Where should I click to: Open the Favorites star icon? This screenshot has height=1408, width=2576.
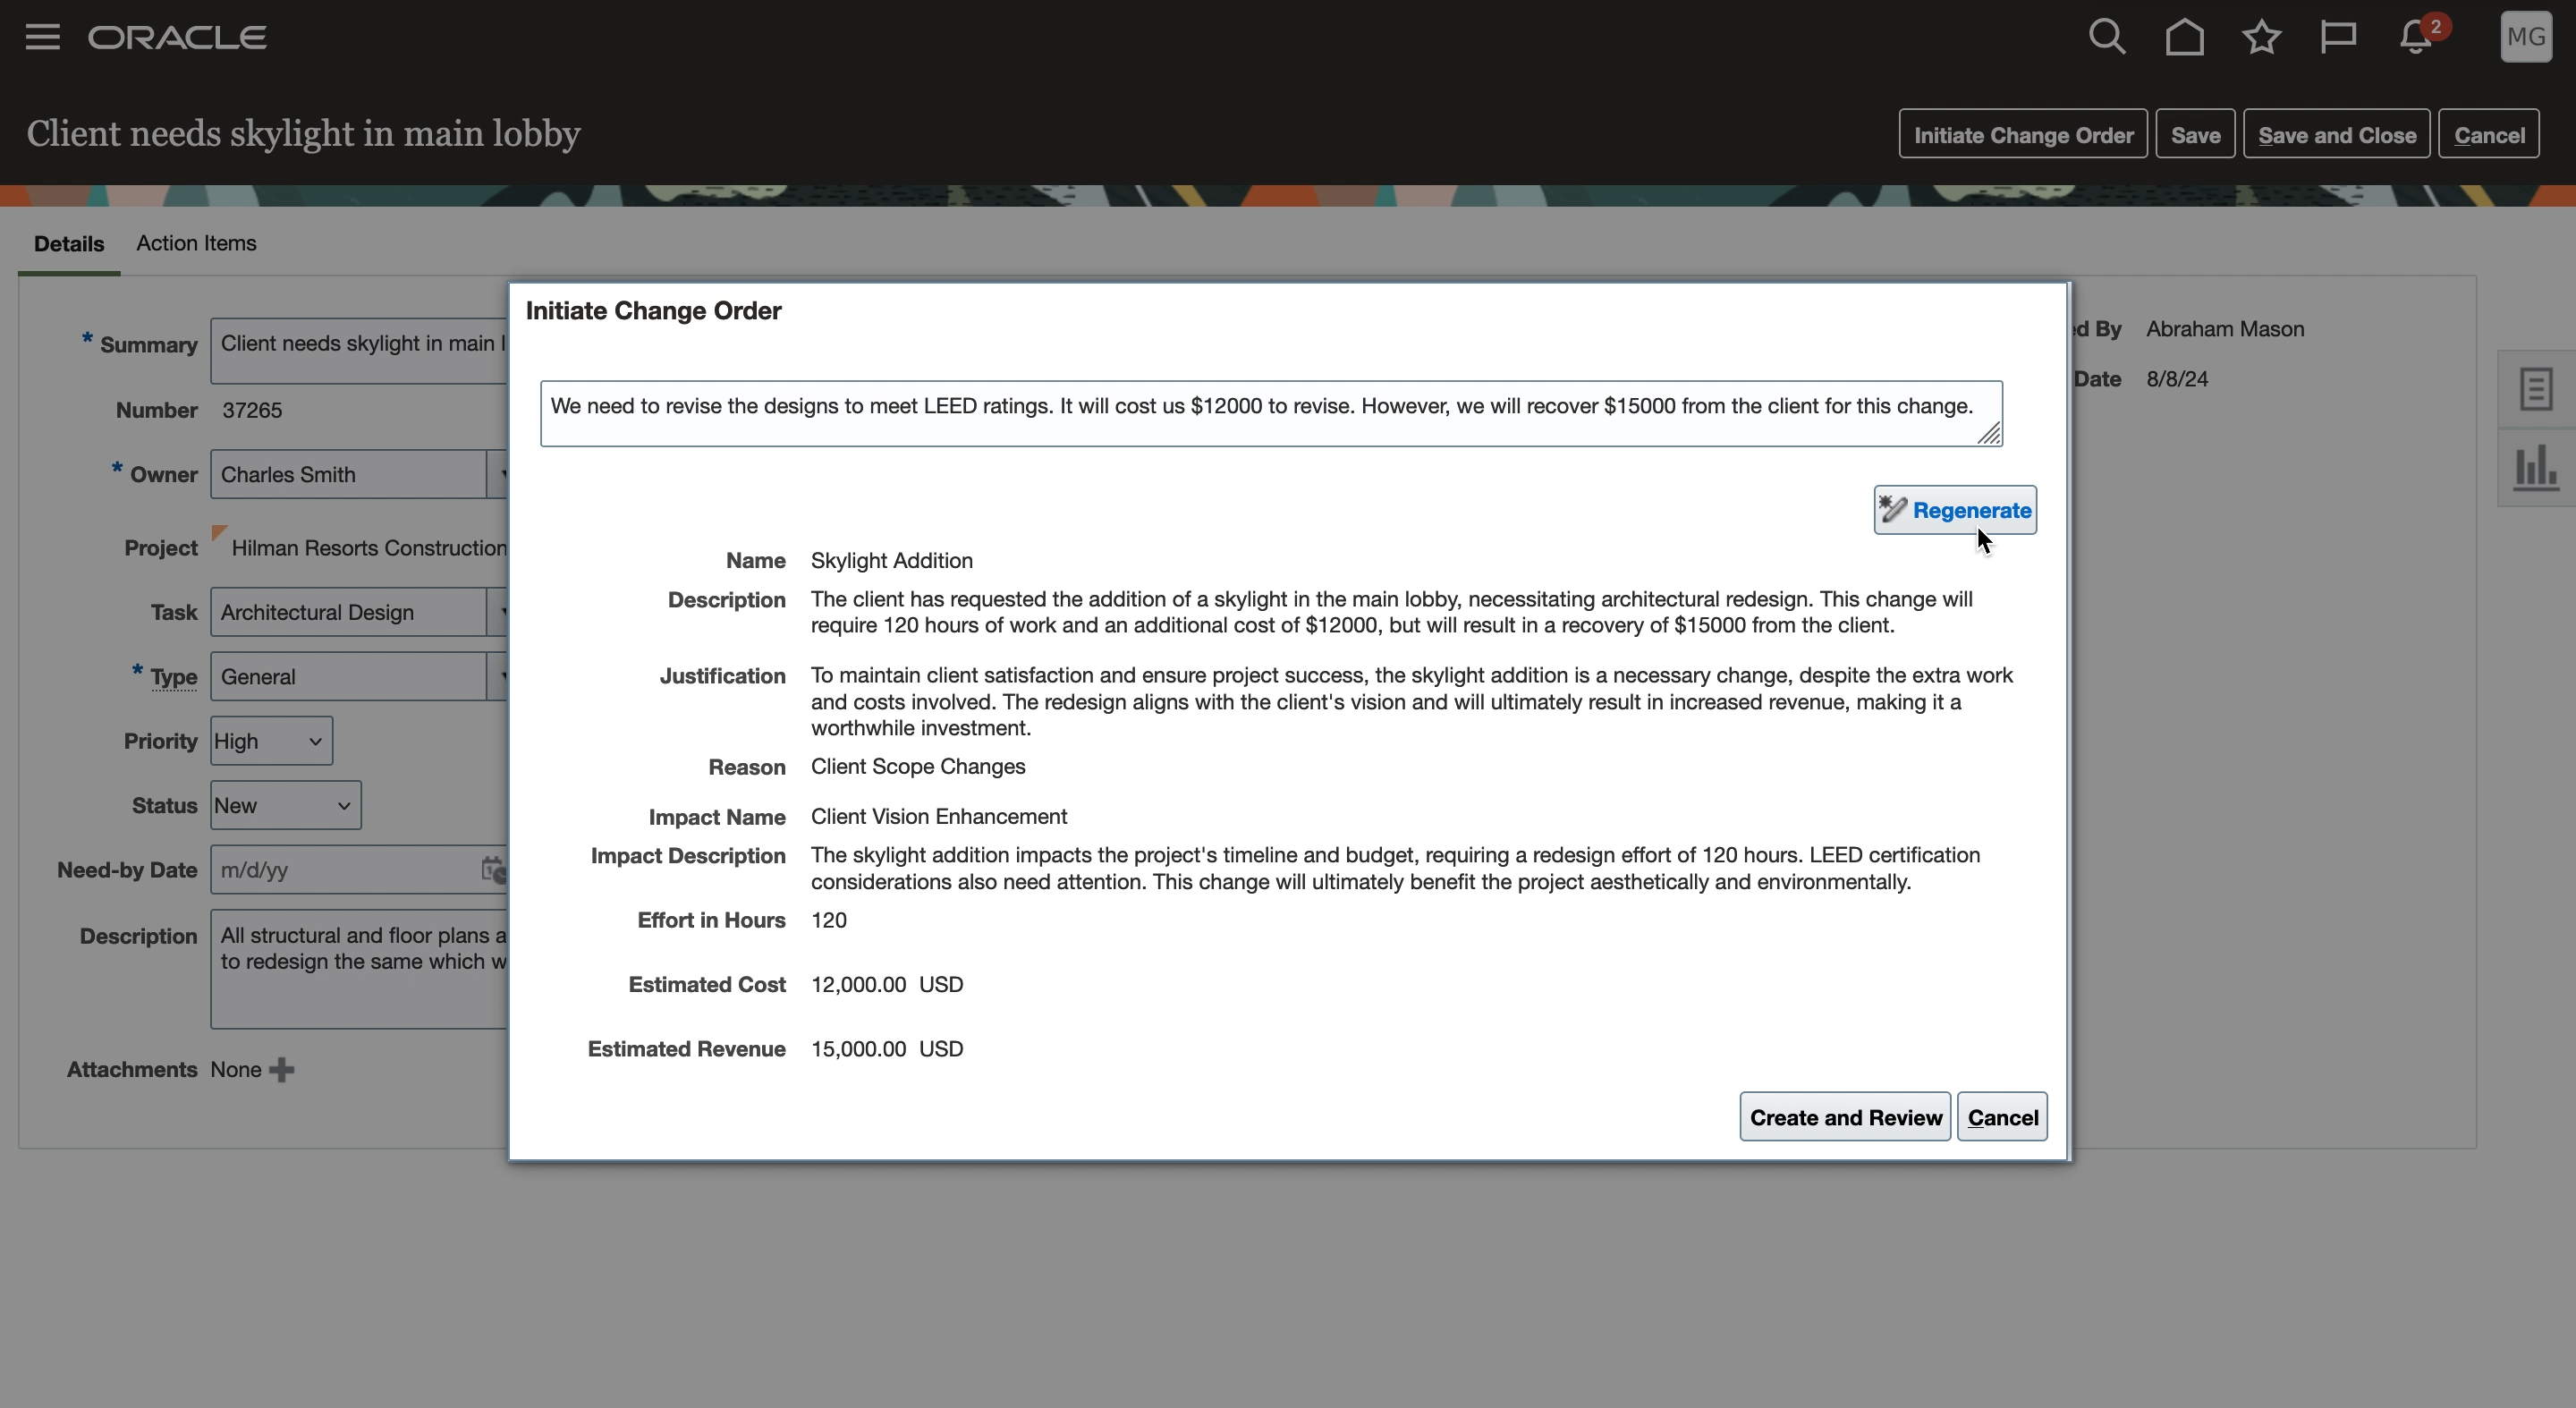pos(2261,37)
